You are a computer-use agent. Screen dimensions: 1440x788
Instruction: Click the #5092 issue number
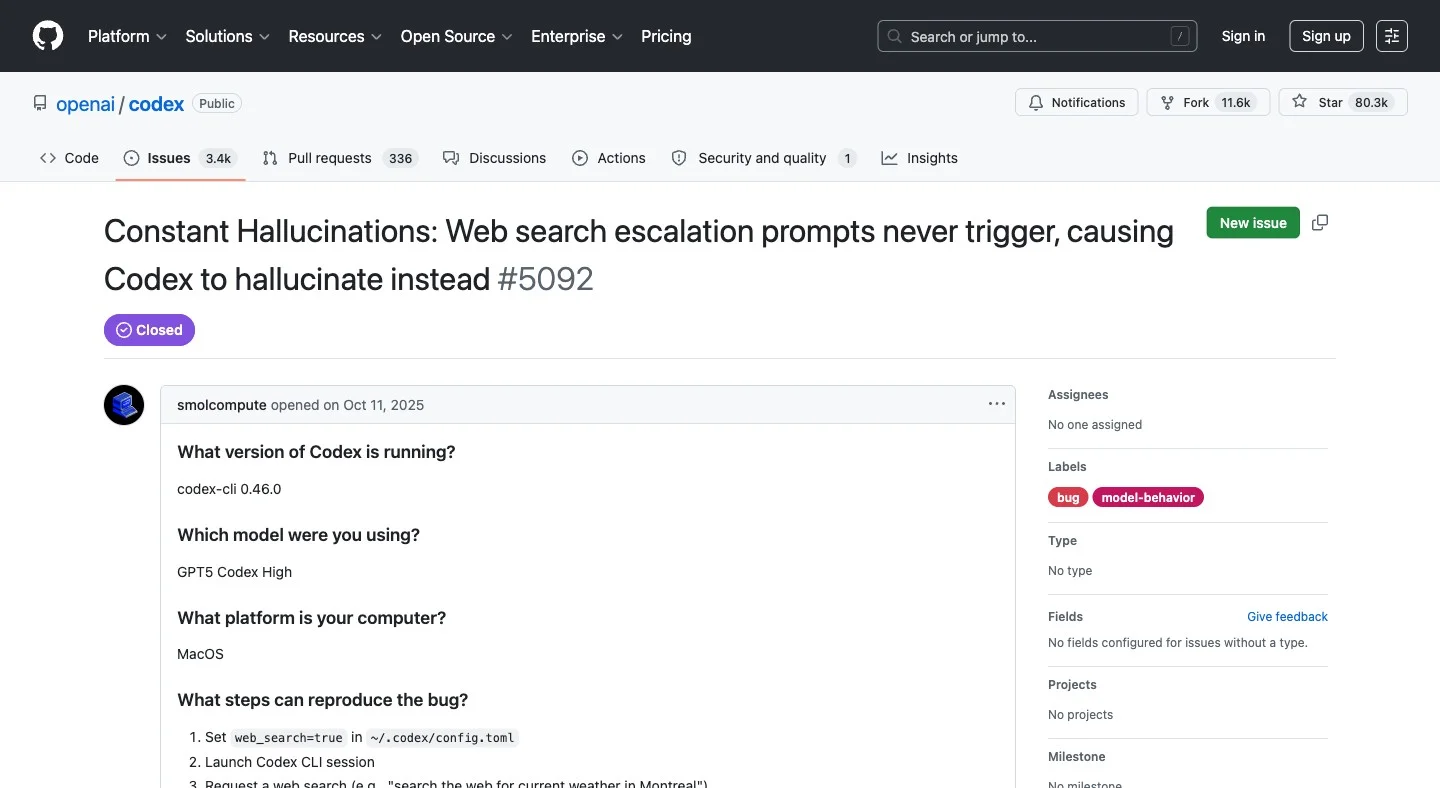(546, 279)
